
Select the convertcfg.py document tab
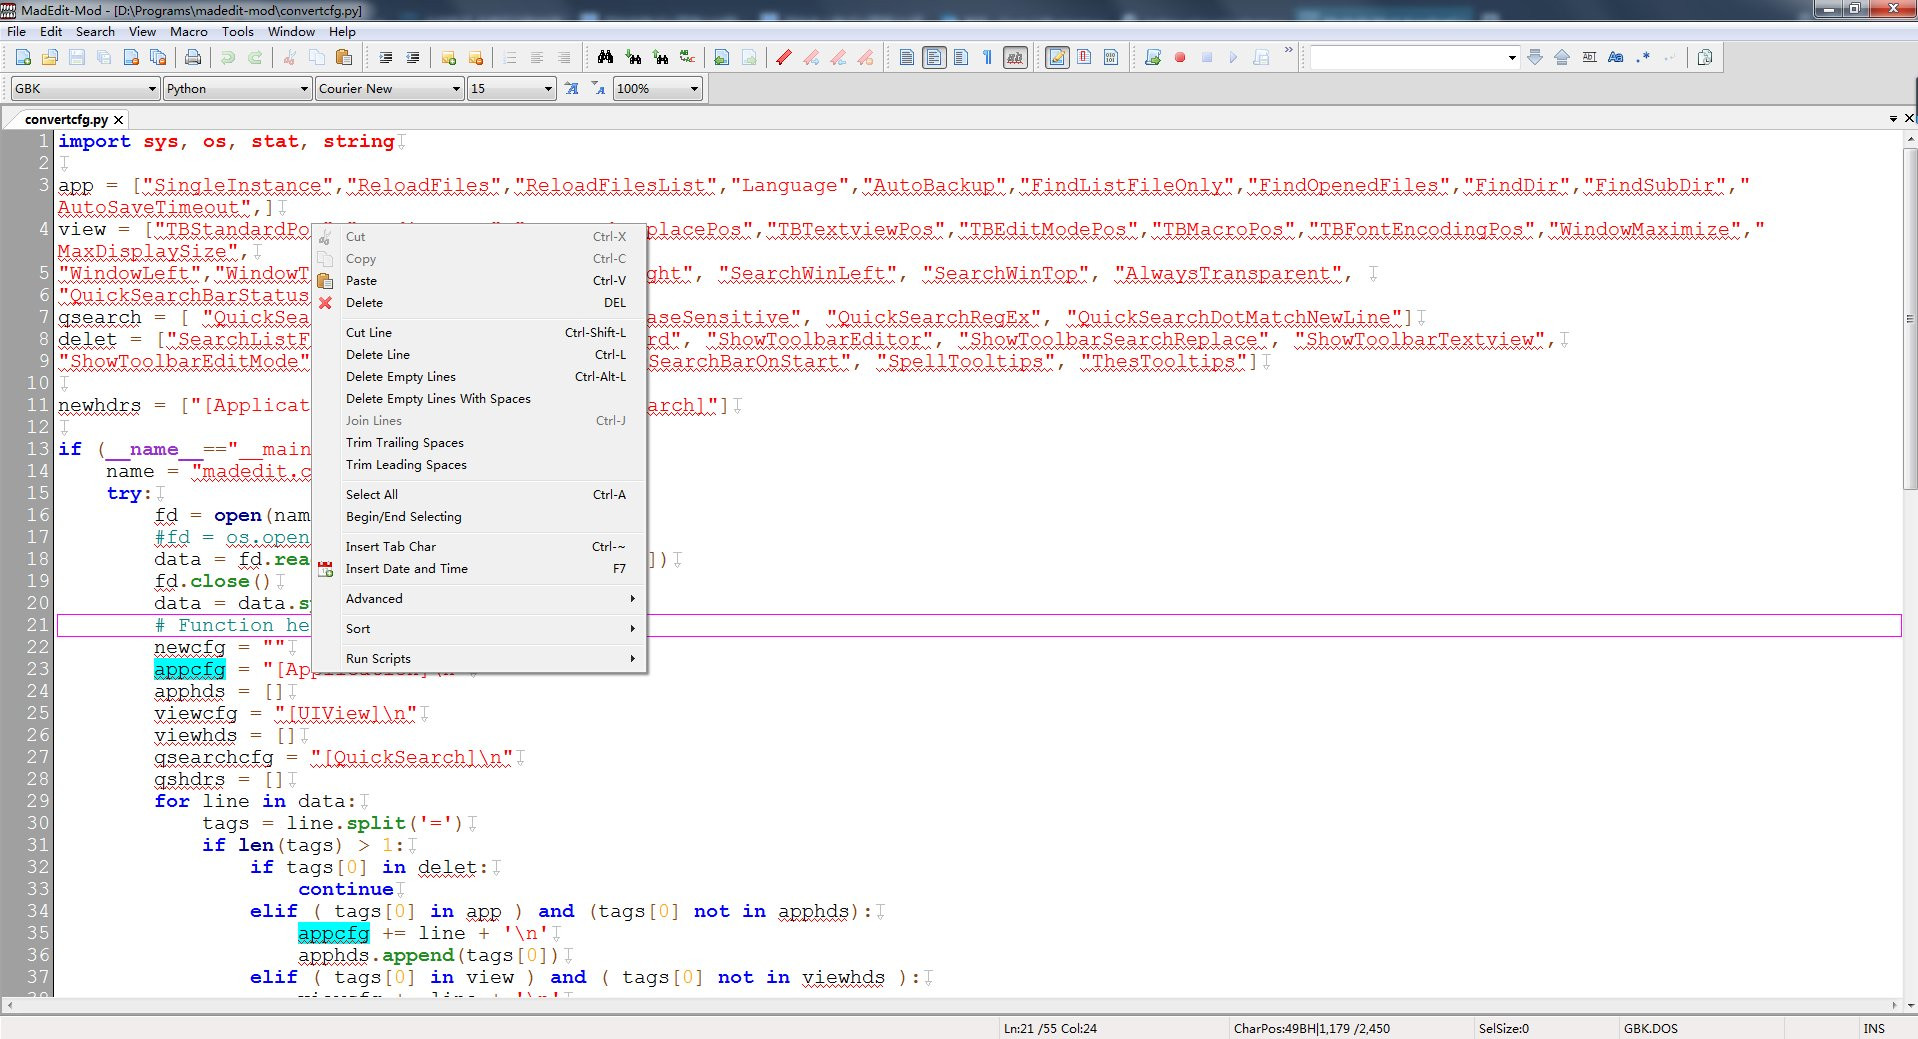(x=65, y=119)
